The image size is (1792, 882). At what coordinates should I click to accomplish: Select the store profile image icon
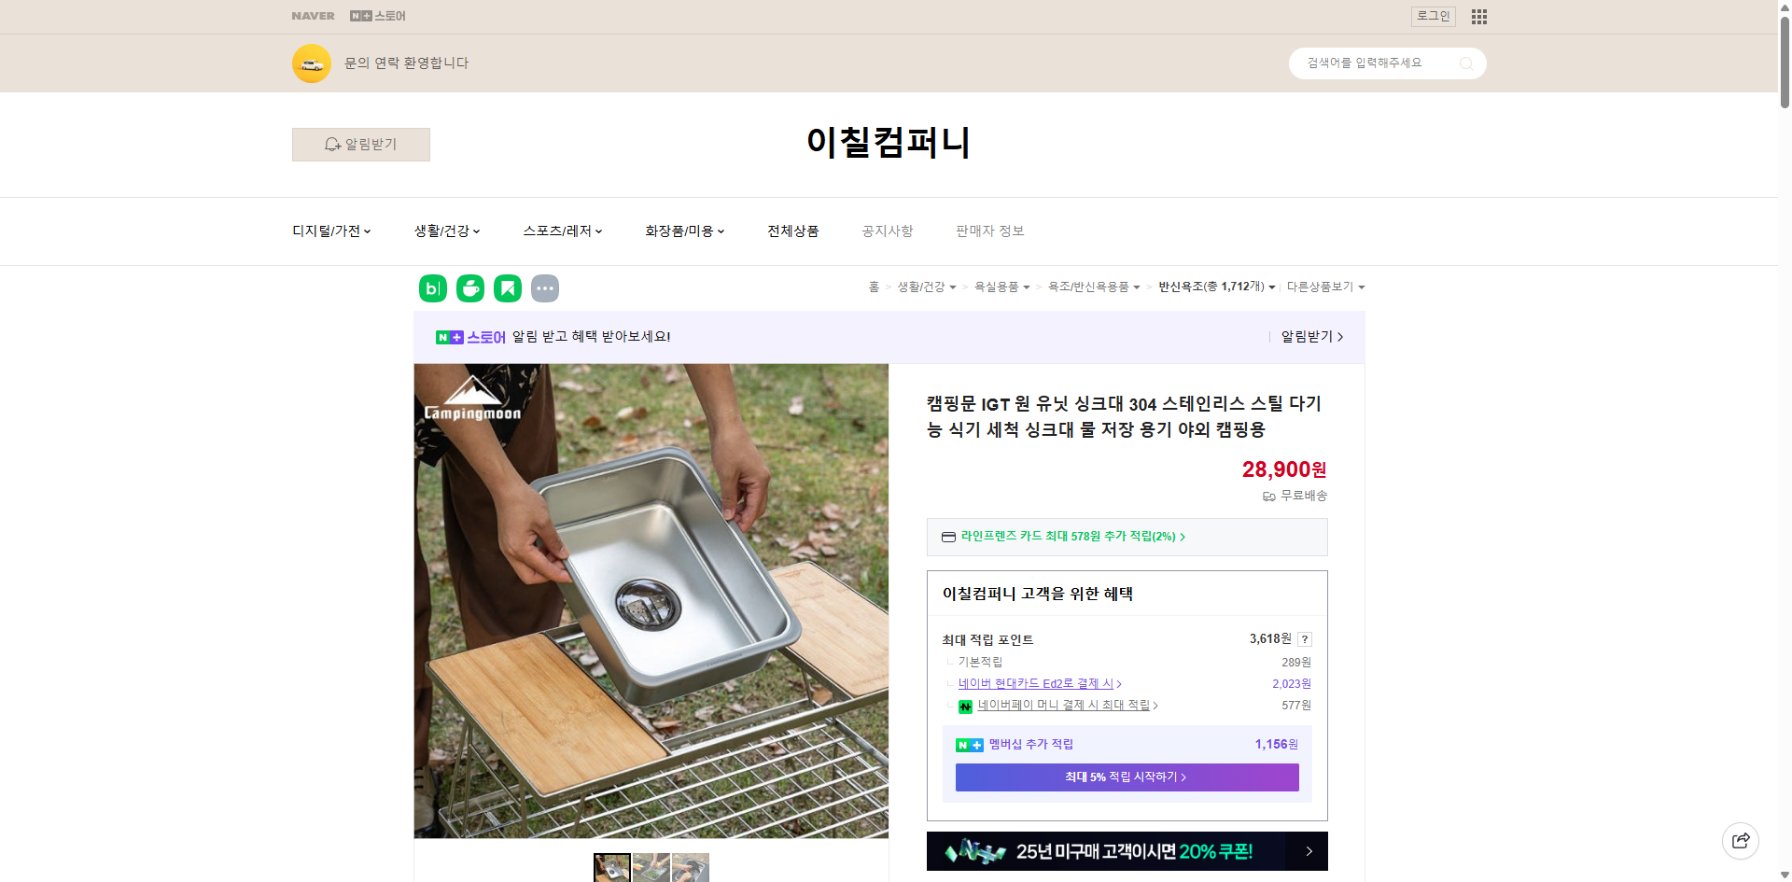311,62
